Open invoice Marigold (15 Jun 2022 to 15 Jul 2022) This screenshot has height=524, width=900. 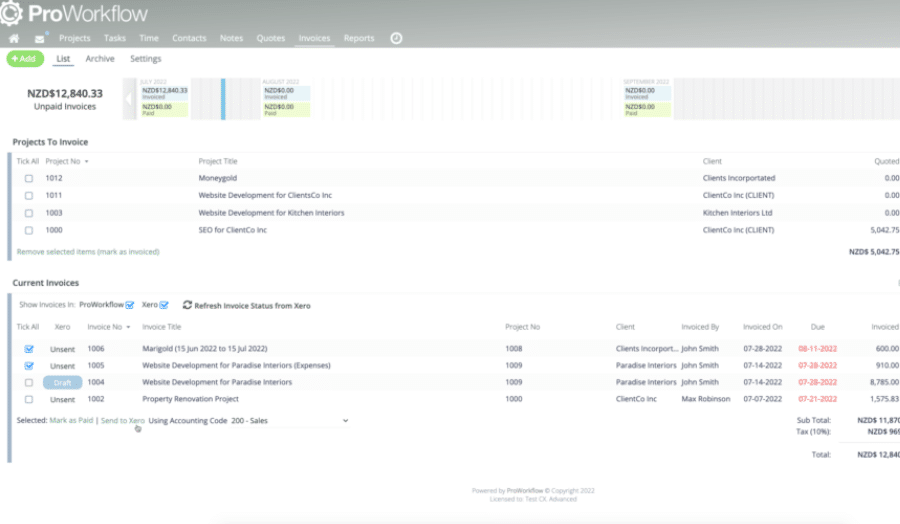[x=205, y=349]
